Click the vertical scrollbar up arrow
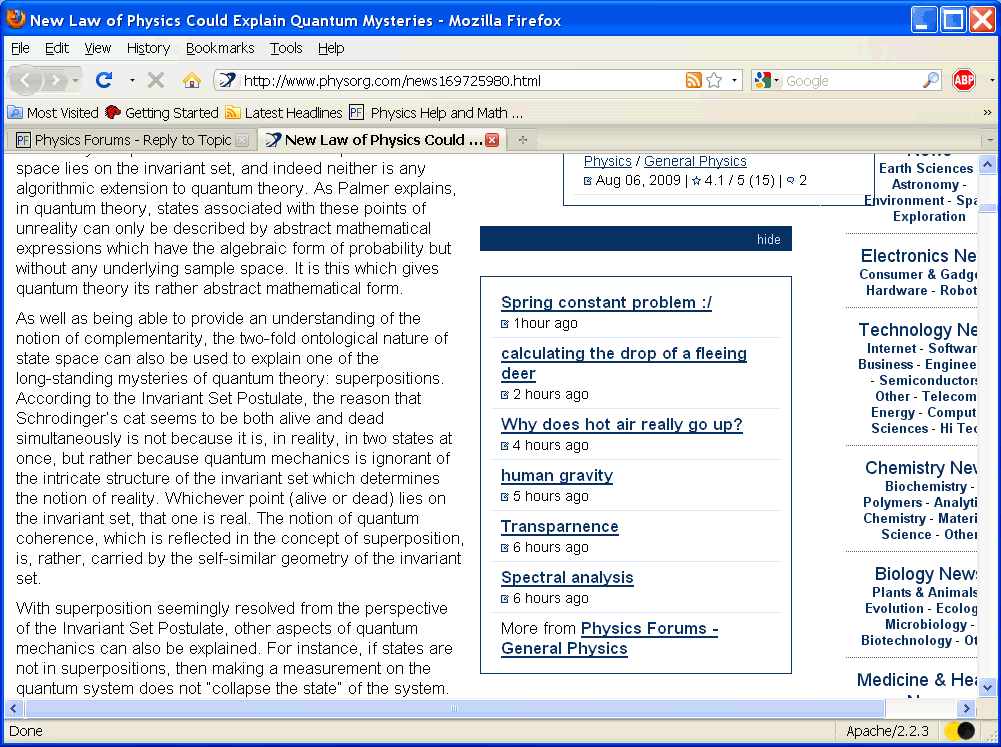This screenshot has height=747, width=1001. pos(988,164)
